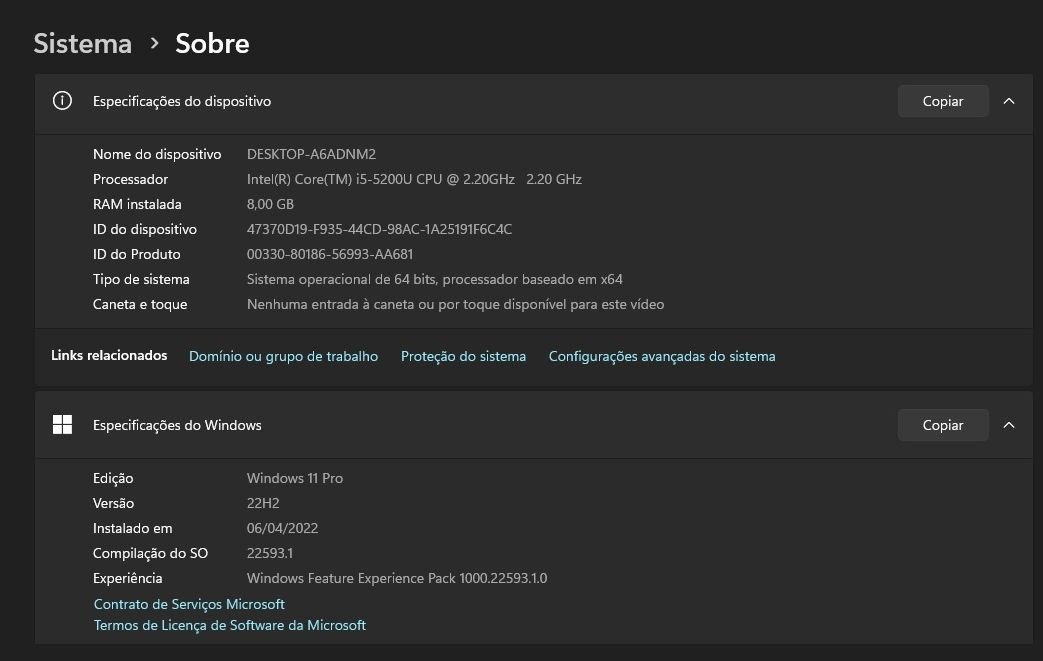This screenshot has height=661, width=1043.
Task: Collapse the Especificações do Windows section chevron
Action: coord(1008,425)
